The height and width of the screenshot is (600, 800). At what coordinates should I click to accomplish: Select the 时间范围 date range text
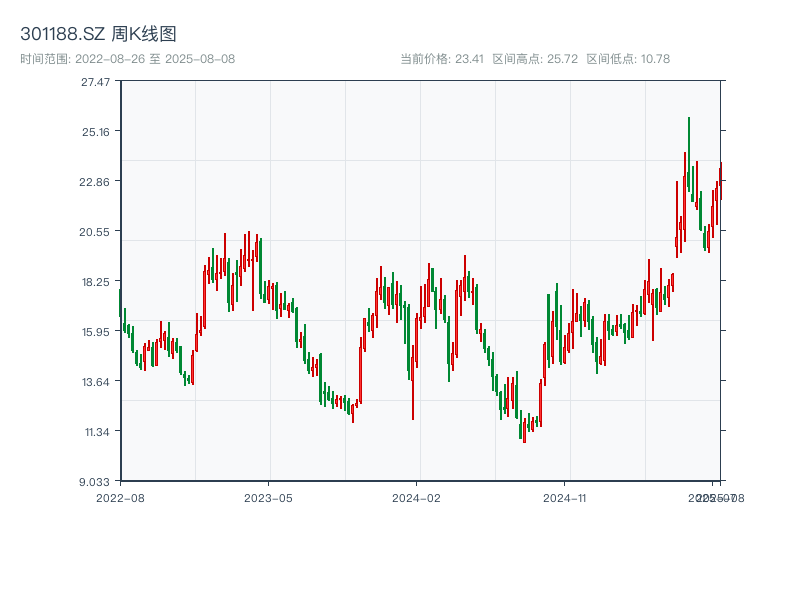point(128,59)
